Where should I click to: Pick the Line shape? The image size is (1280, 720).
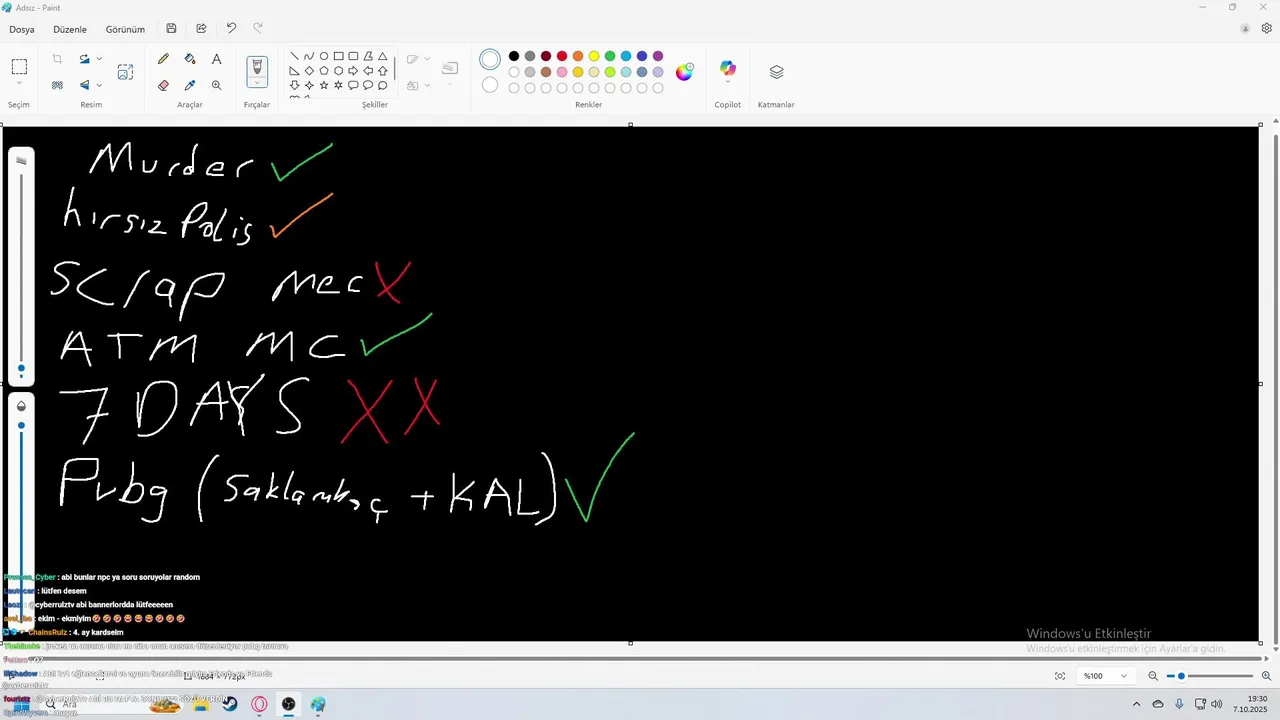click(294, 56)
